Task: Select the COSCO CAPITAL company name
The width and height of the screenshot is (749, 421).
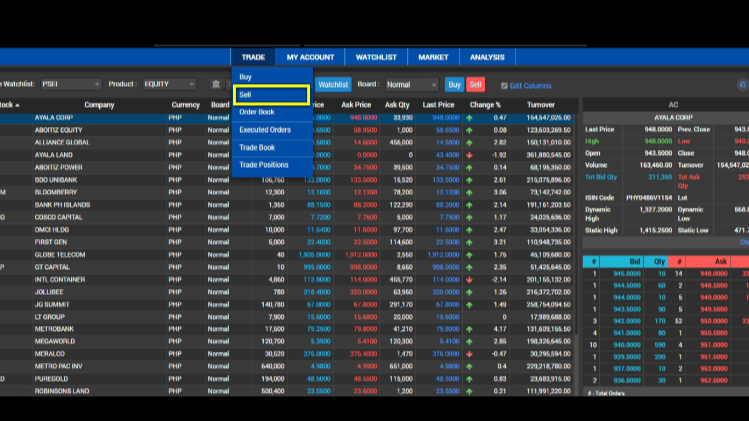Action: click(58, 217)
